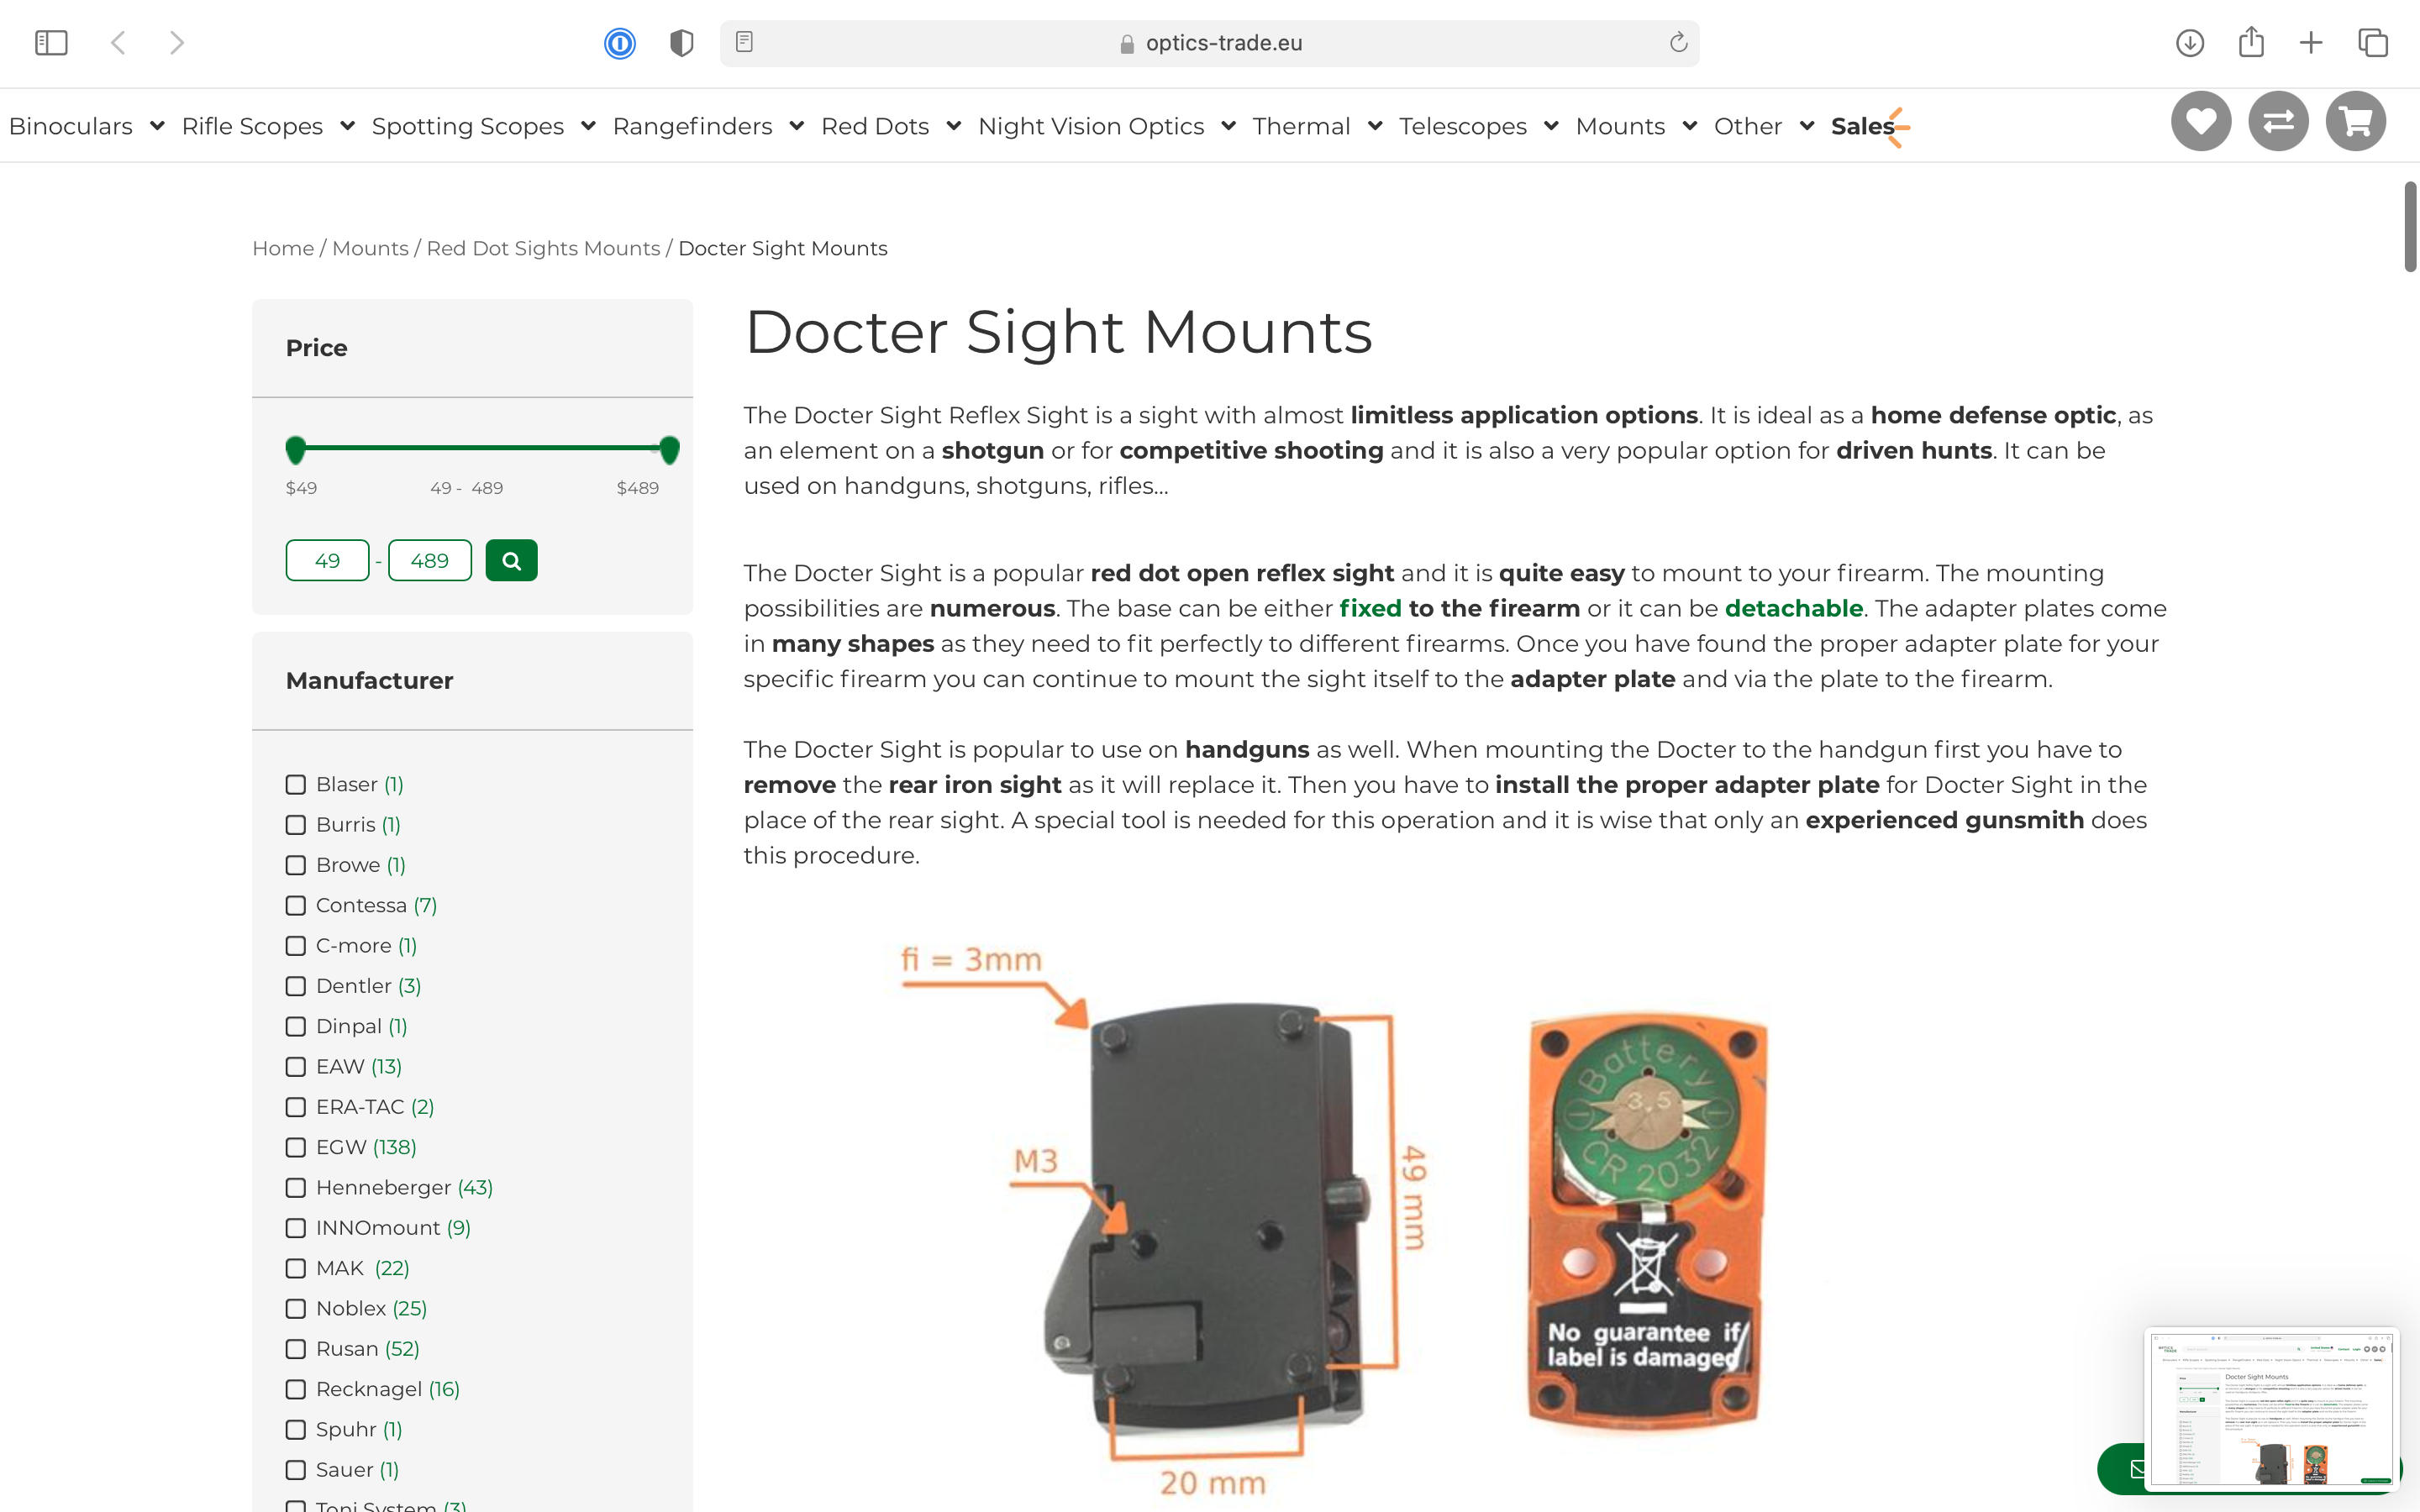
Task: Open the Binoculars menu item
Action: [x=71, y=126]
